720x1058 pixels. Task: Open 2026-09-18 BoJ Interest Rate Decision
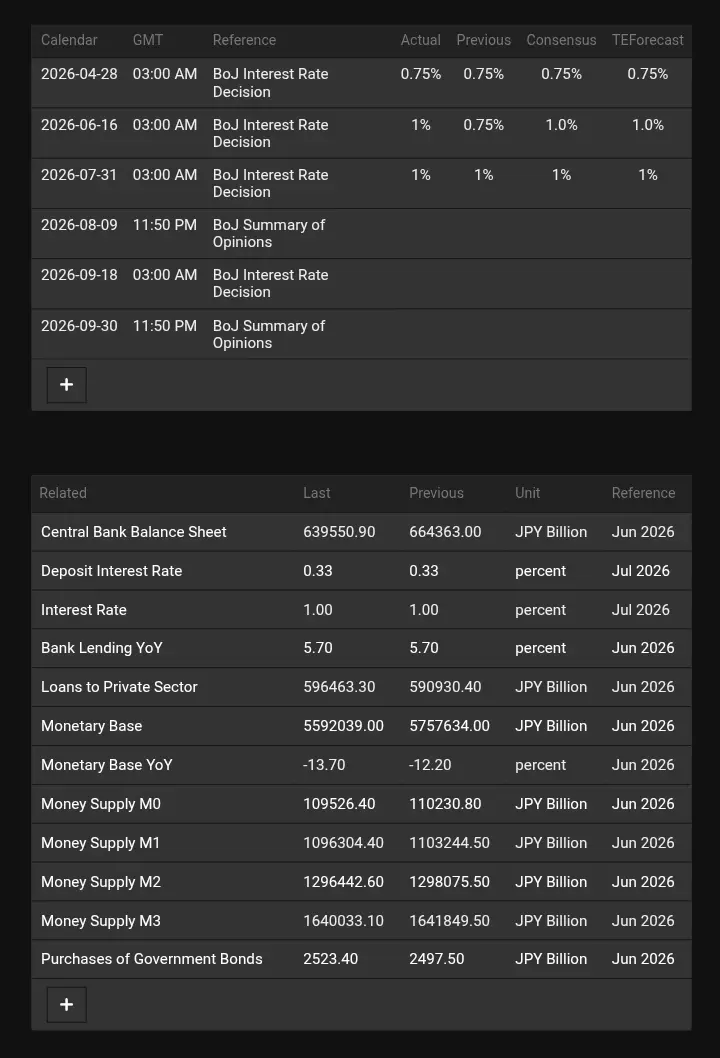(271, 283)
